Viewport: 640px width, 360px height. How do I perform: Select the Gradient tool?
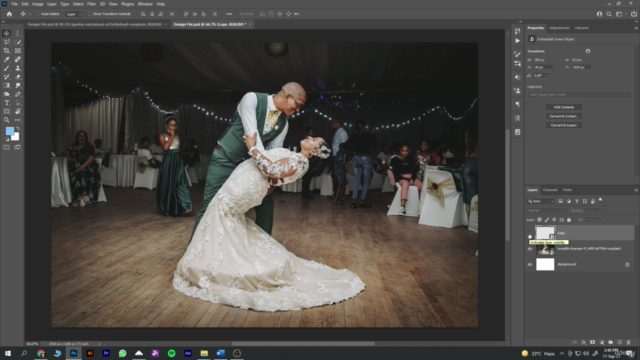[7, 85]
